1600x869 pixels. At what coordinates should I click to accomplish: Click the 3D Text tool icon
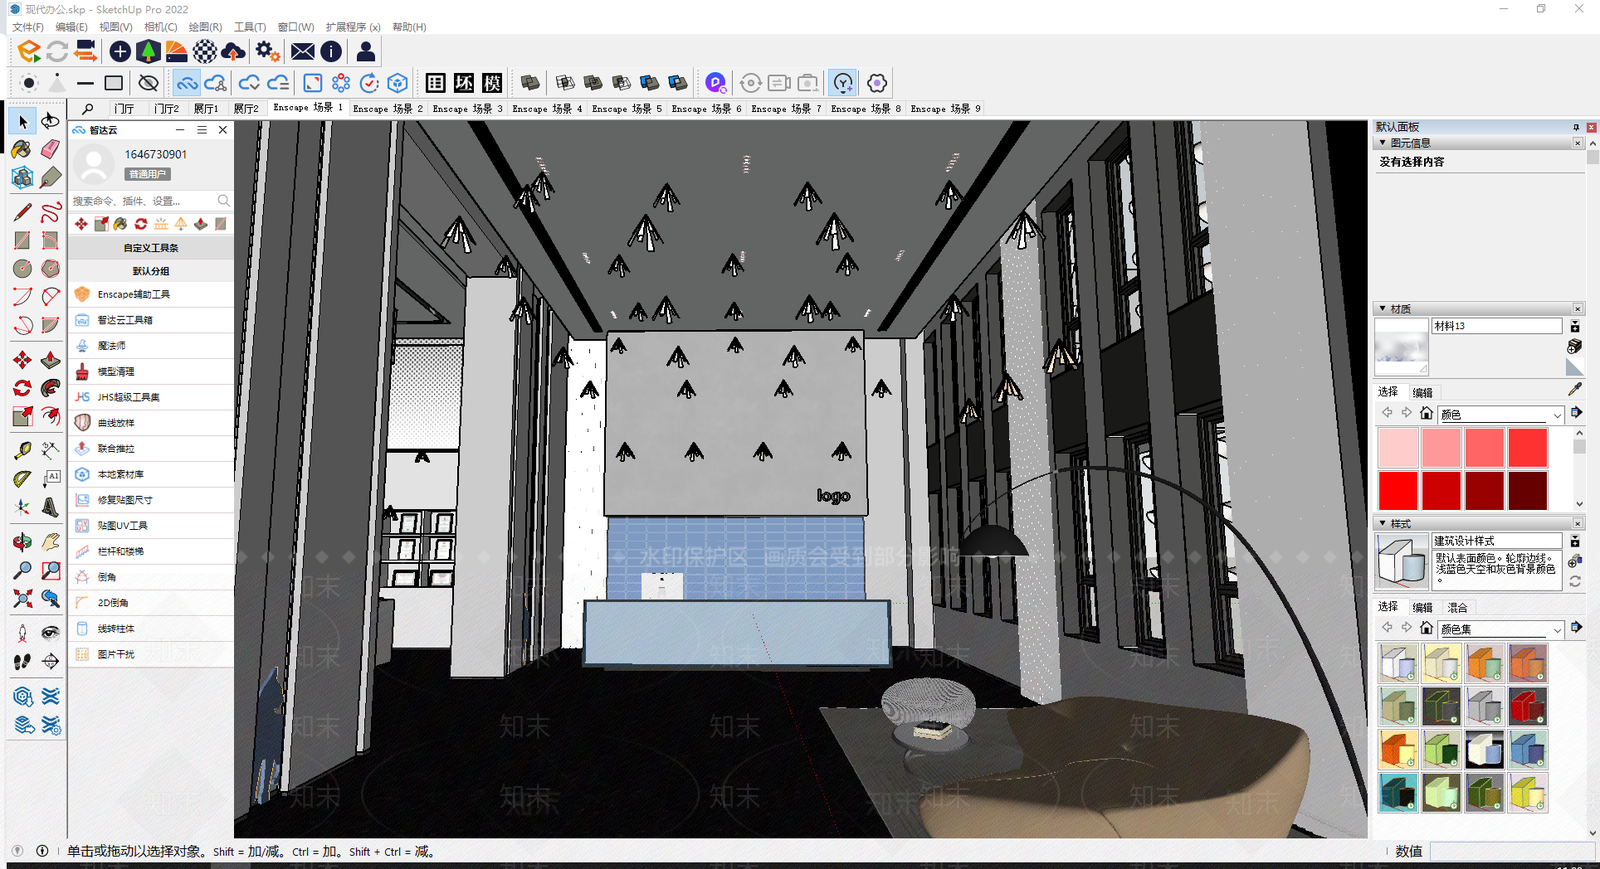[x=51, y=508]
